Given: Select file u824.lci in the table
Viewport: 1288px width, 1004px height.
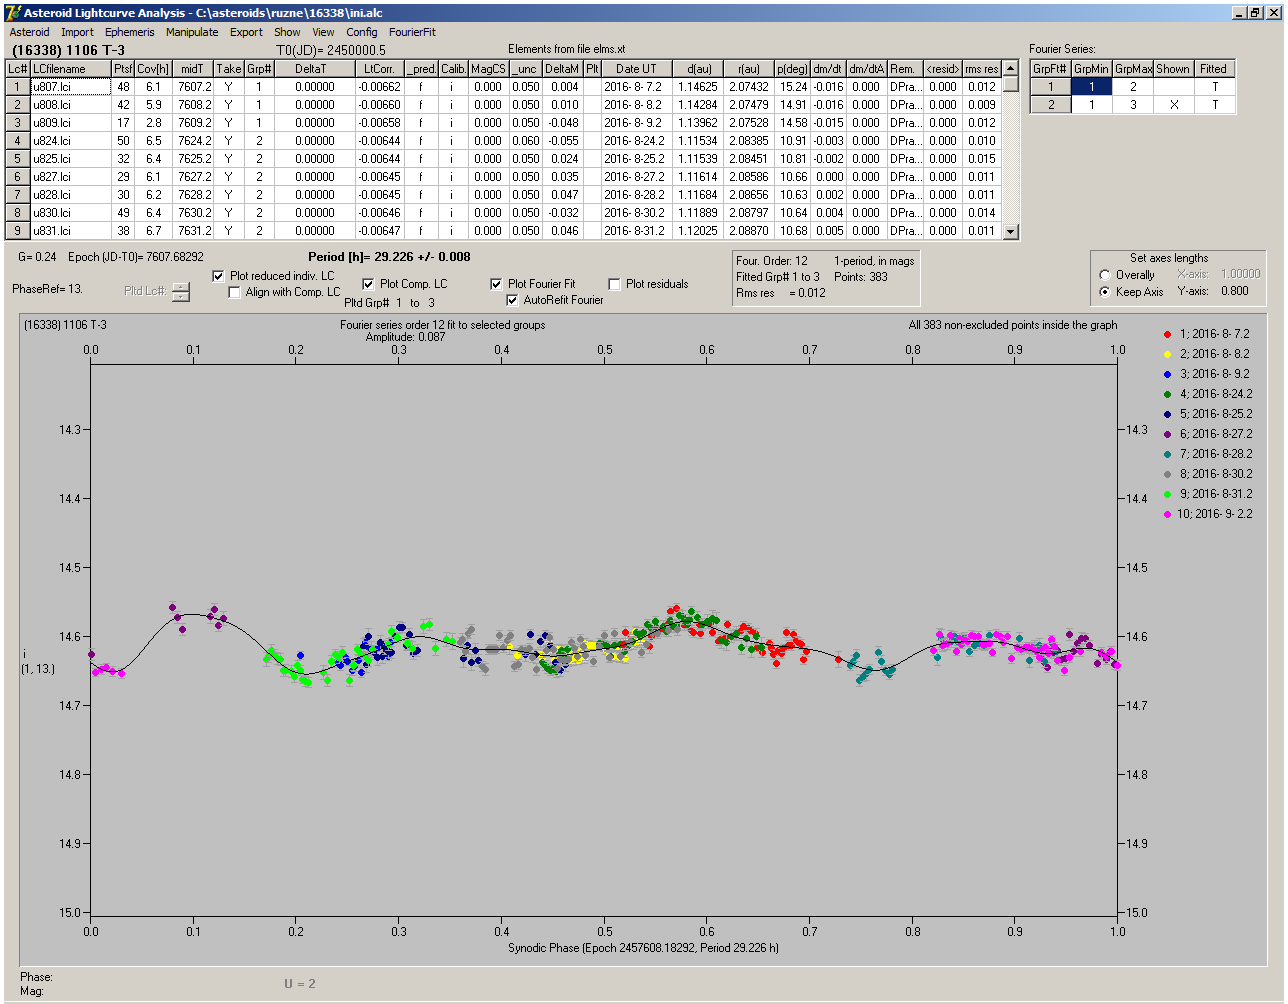Looking at the screenshot, I should 71,141.
